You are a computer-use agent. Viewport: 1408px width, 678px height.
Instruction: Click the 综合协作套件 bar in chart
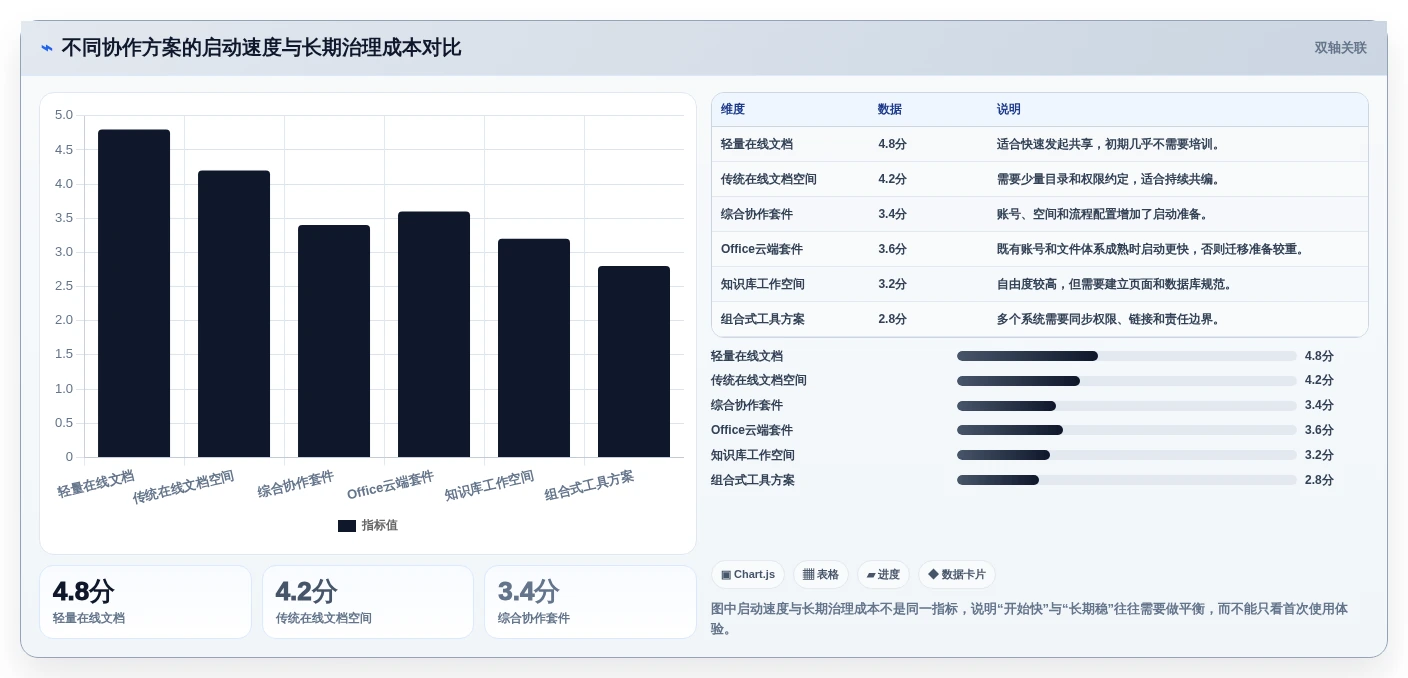point(334,341)
